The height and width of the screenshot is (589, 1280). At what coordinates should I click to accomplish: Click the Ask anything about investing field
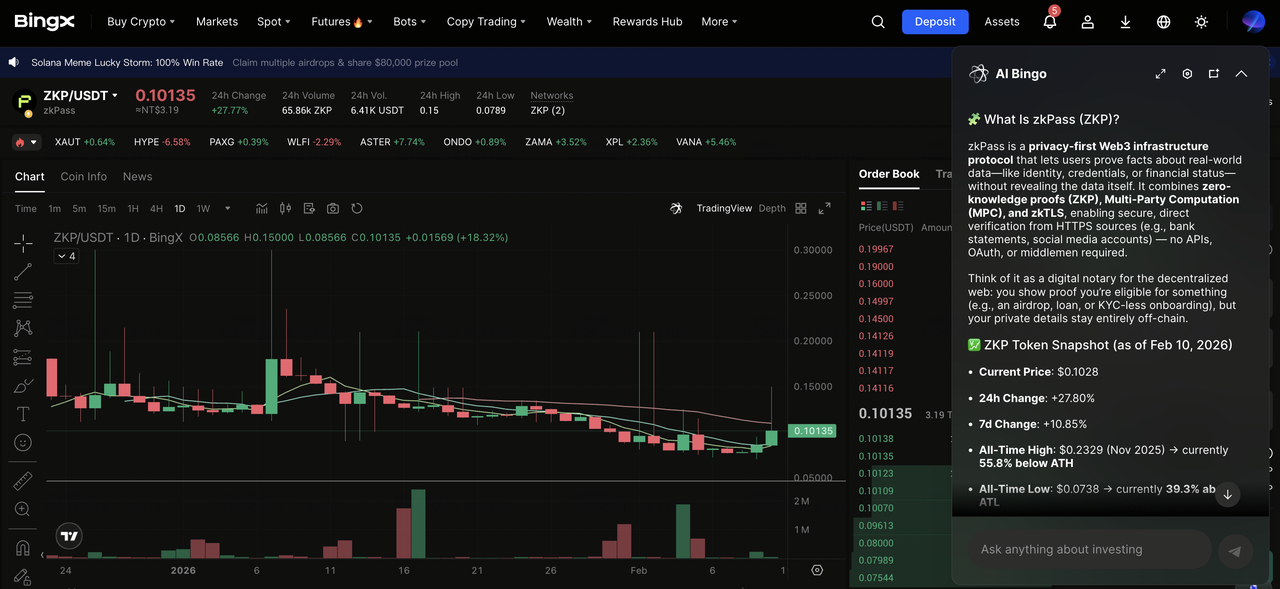coord(1088,549)
